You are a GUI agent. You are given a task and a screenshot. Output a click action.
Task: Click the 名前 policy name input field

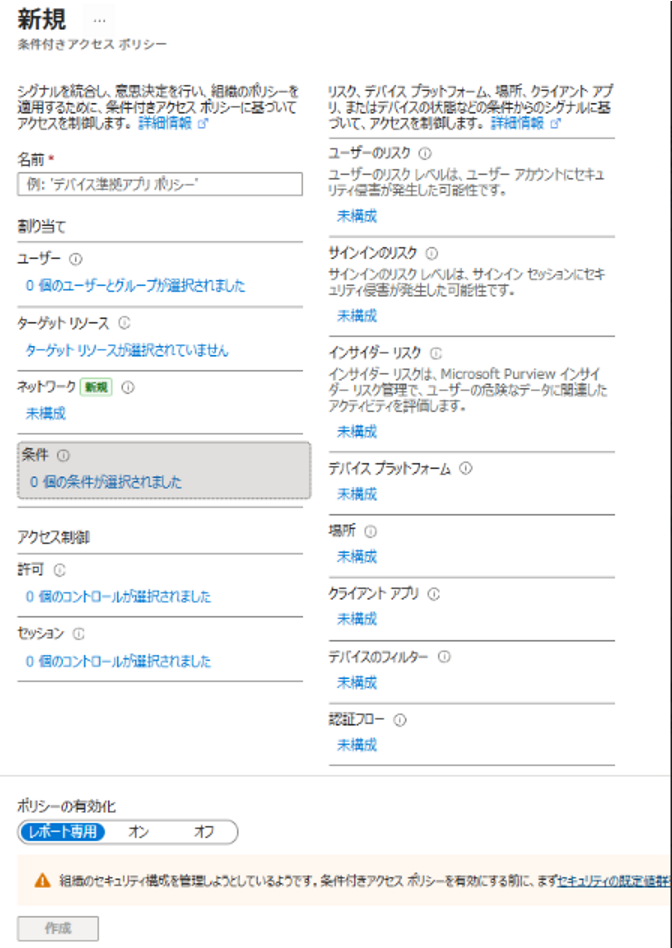[160, 184]
